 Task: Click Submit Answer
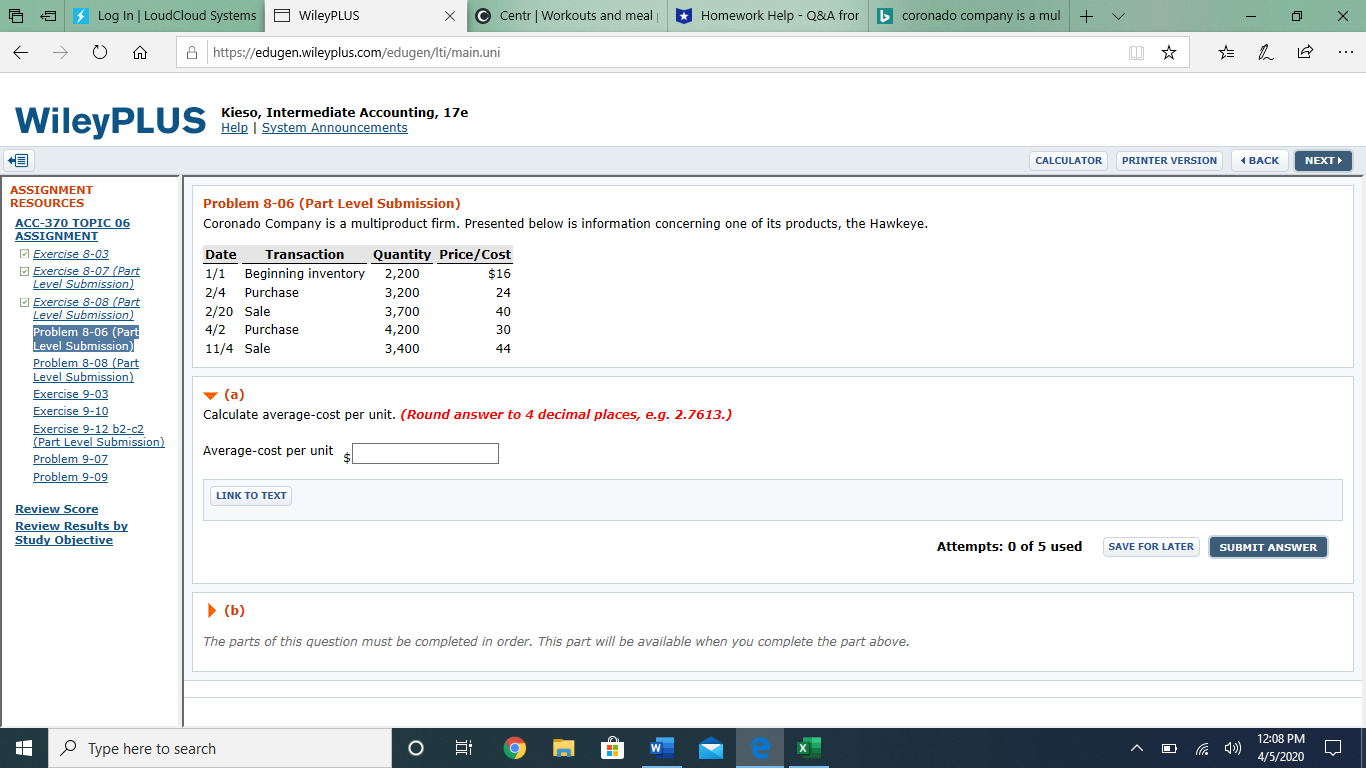coord(1267,547)
